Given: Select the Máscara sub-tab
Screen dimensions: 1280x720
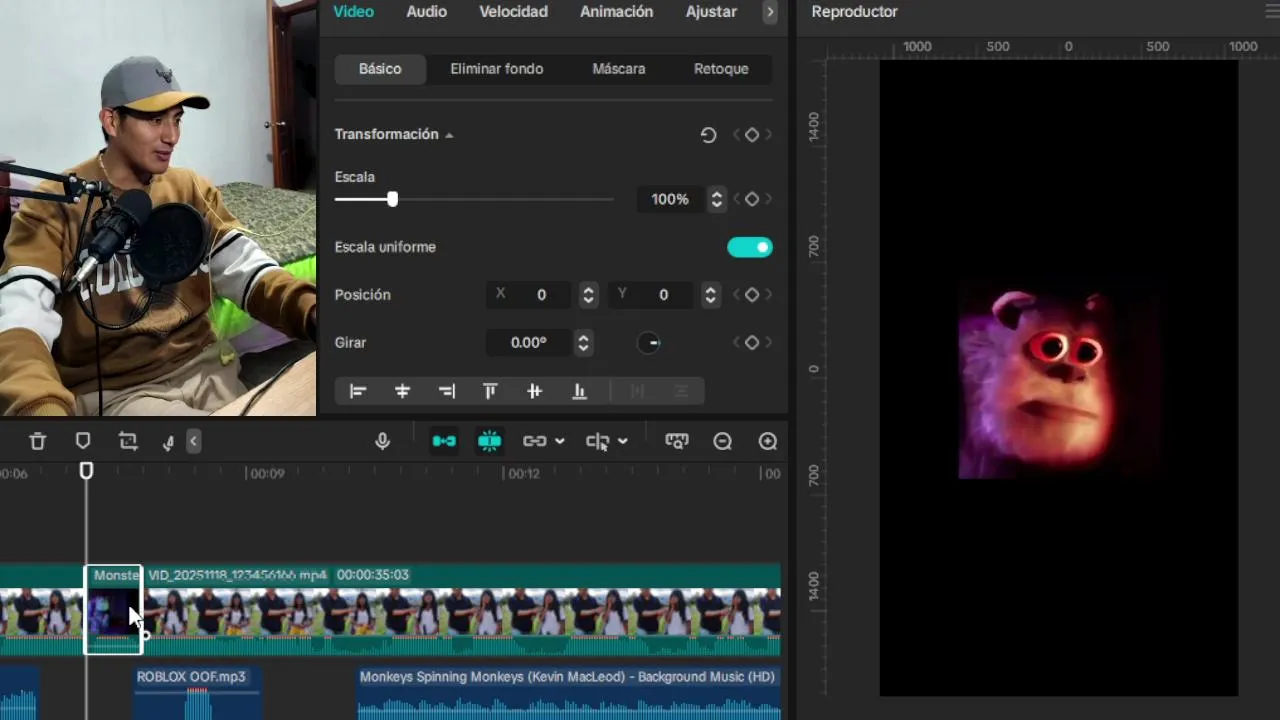Looking at the screenshot, I should (x=619, y=69).
